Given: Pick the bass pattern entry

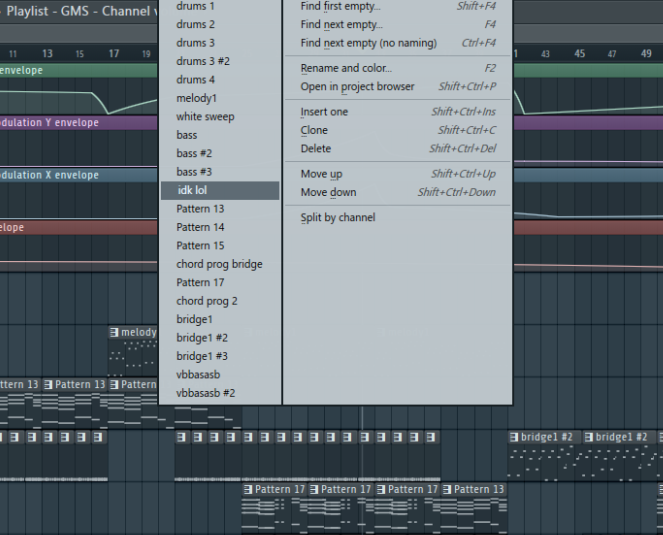Looking at the screenshot, I should pos(220,135).
